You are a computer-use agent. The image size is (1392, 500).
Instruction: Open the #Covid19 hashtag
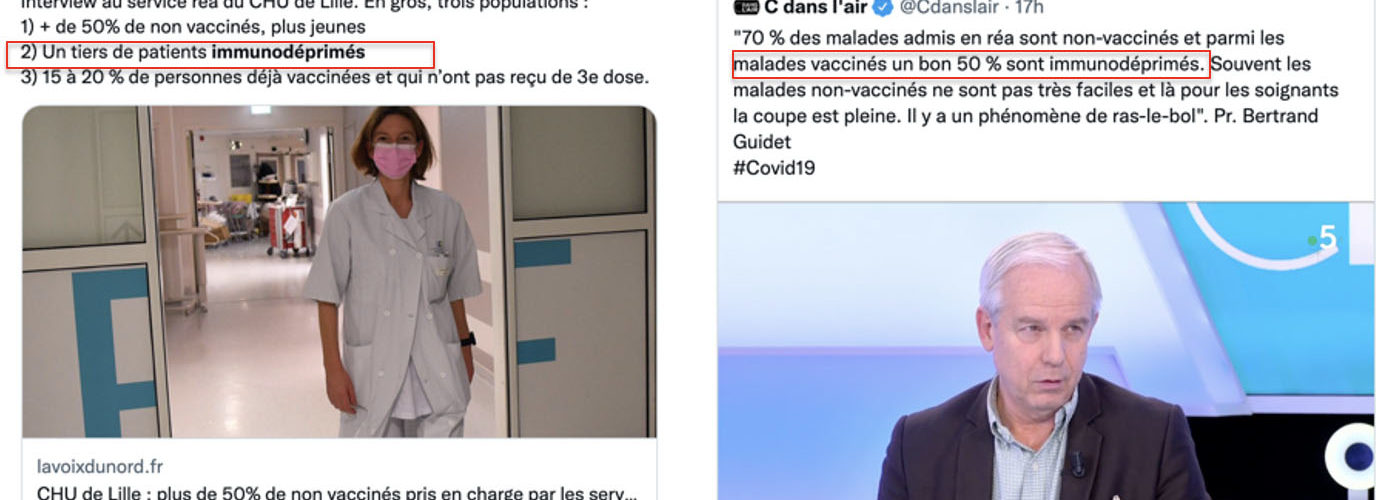[x=774, y=168]
